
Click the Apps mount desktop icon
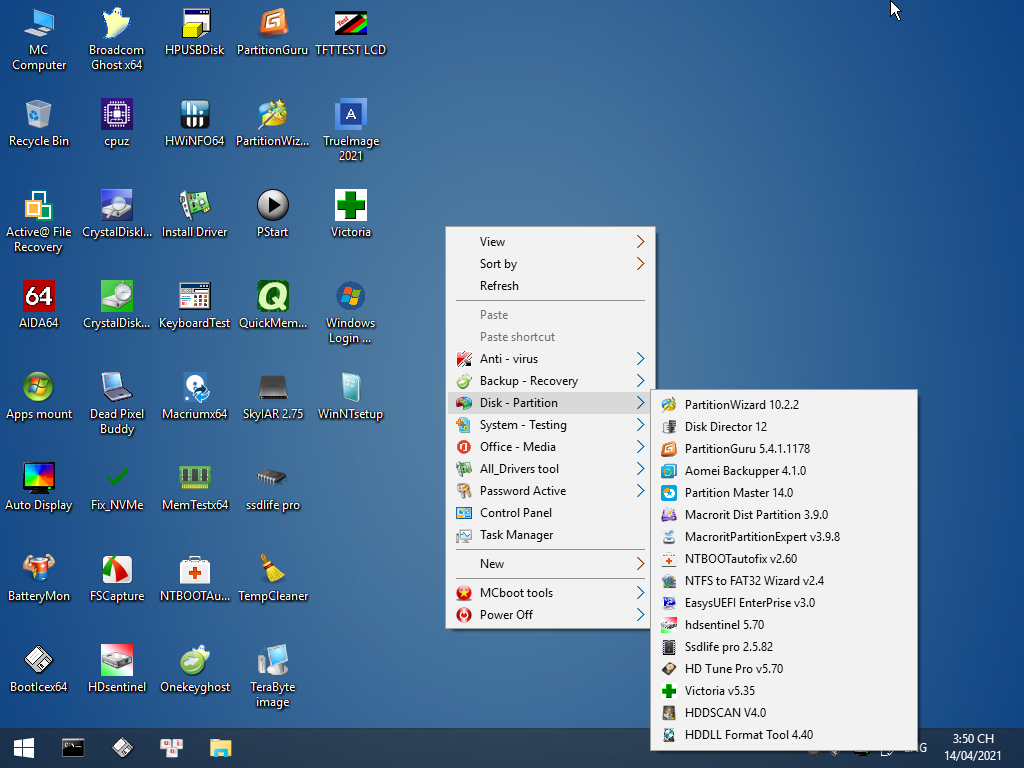click(39, 396)
